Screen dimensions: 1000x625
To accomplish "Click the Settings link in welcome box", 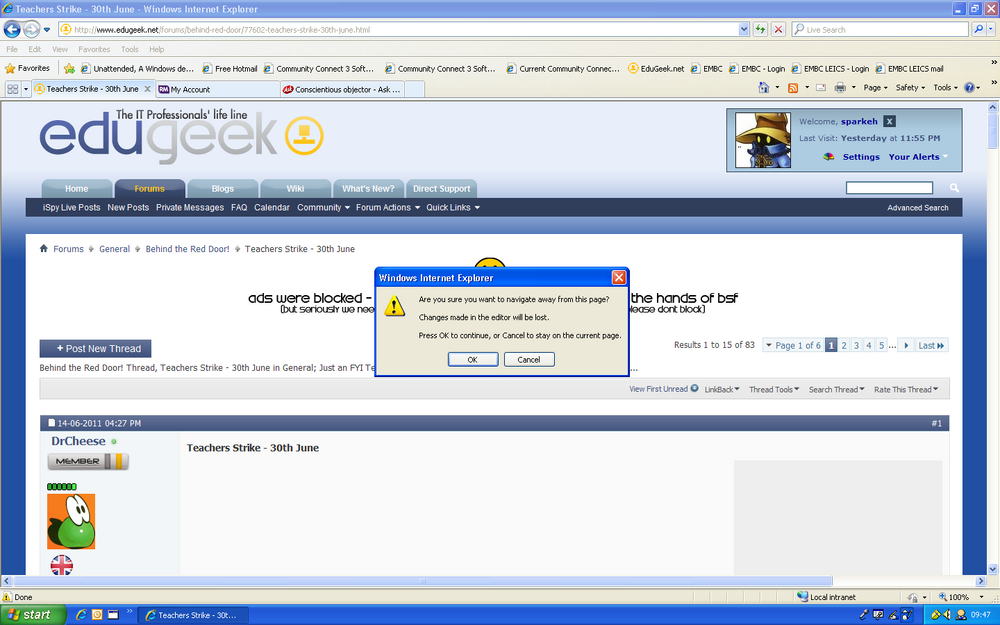I will click(x=861, y=157).
